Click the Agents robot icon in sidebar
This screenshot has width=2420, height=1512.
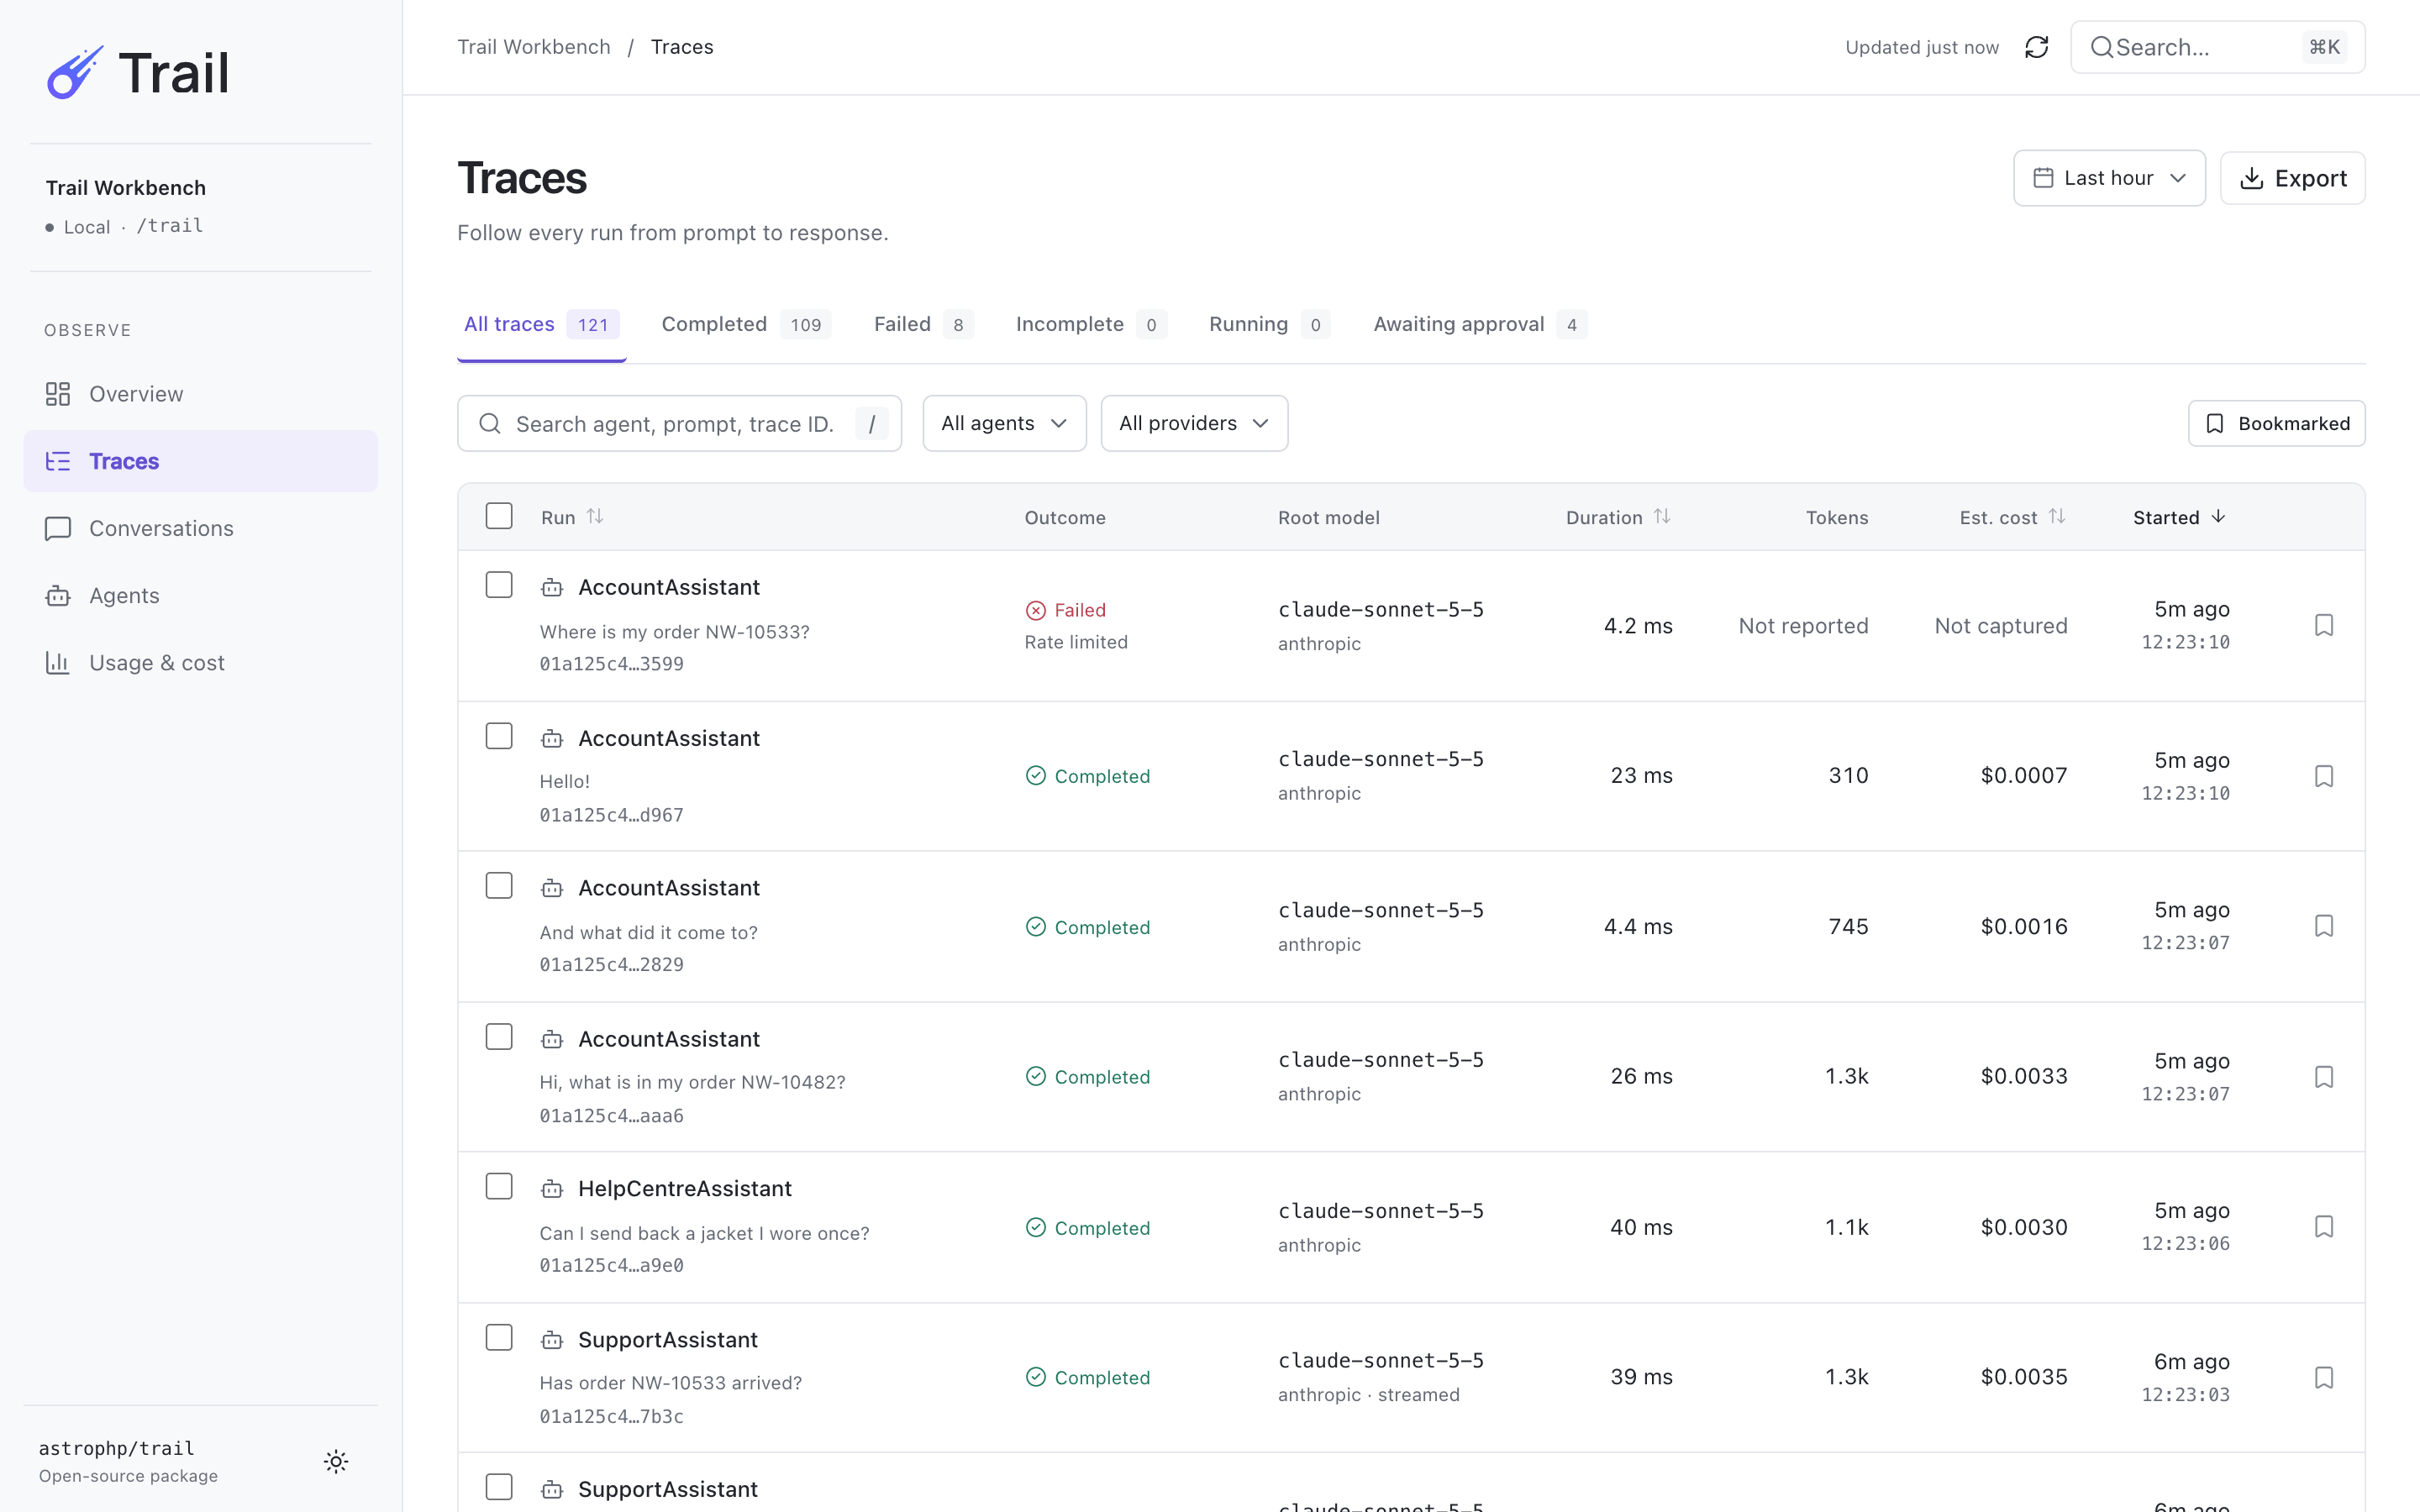coord(58,596)
